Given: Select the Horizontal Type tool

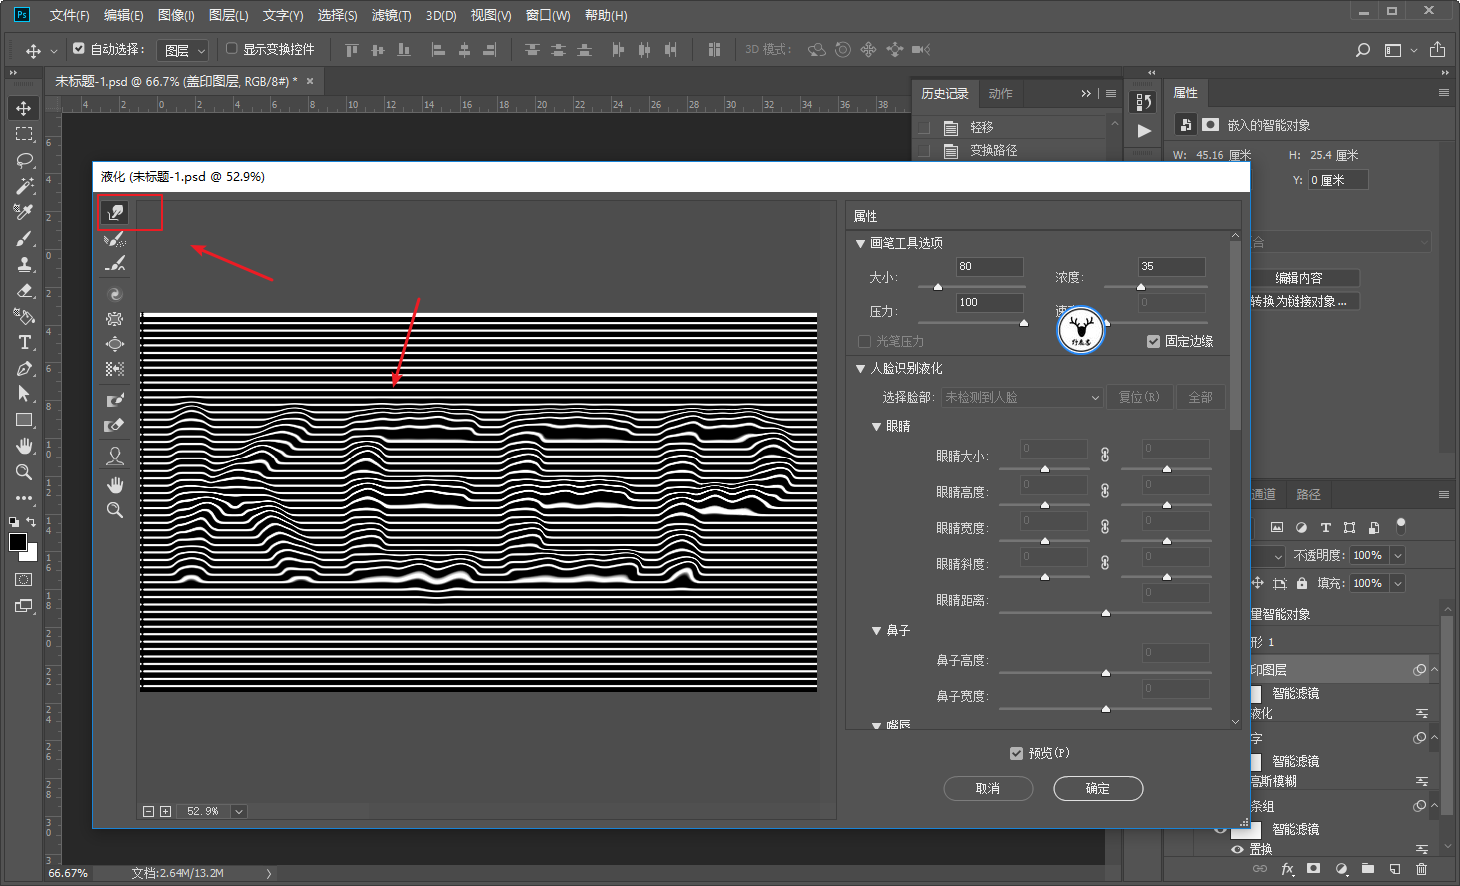Looking at the screenshot, I should click(x=24, y=342).
